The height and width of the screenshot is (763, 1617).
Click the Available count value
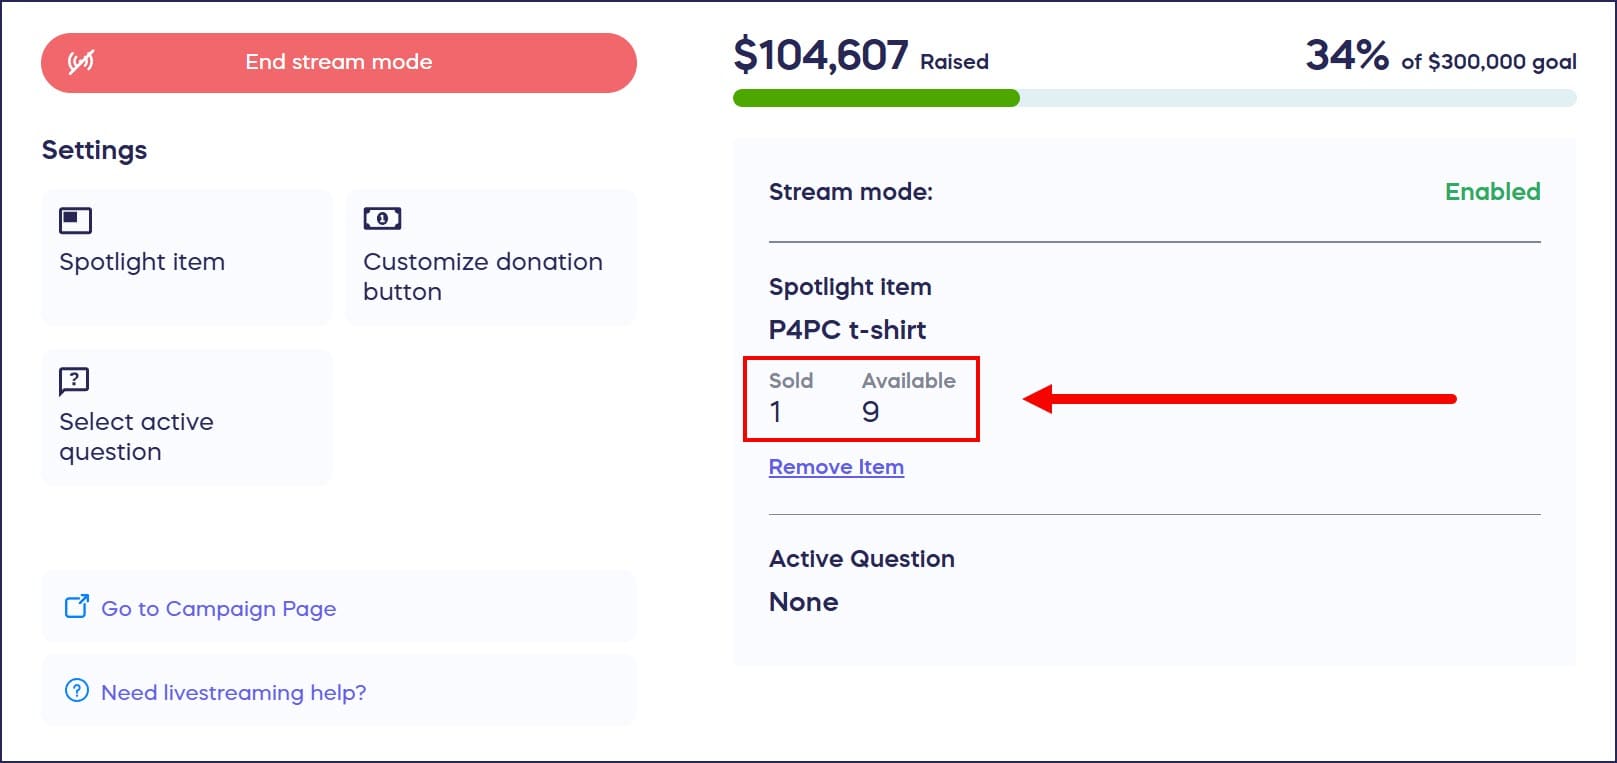pos(871,412)
